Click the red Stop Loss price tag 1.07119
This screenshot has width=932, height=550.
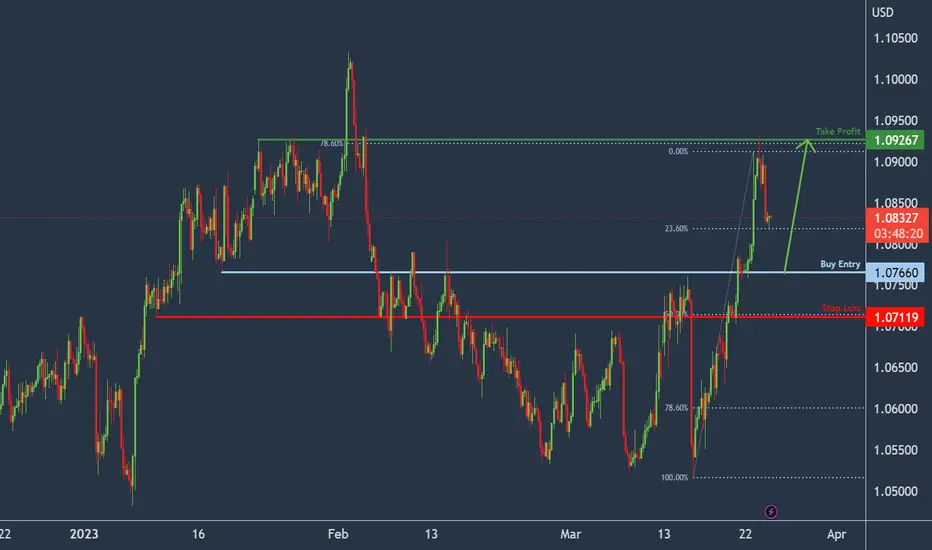tap(895, 318)
